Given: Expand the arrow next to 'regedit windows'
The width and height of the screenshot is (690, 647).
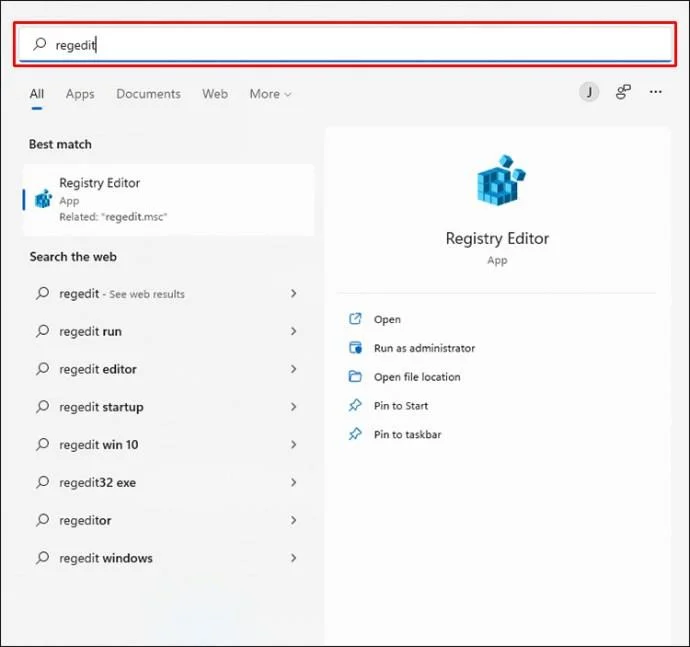Looking at the screenshot, I should click(294, 558).
